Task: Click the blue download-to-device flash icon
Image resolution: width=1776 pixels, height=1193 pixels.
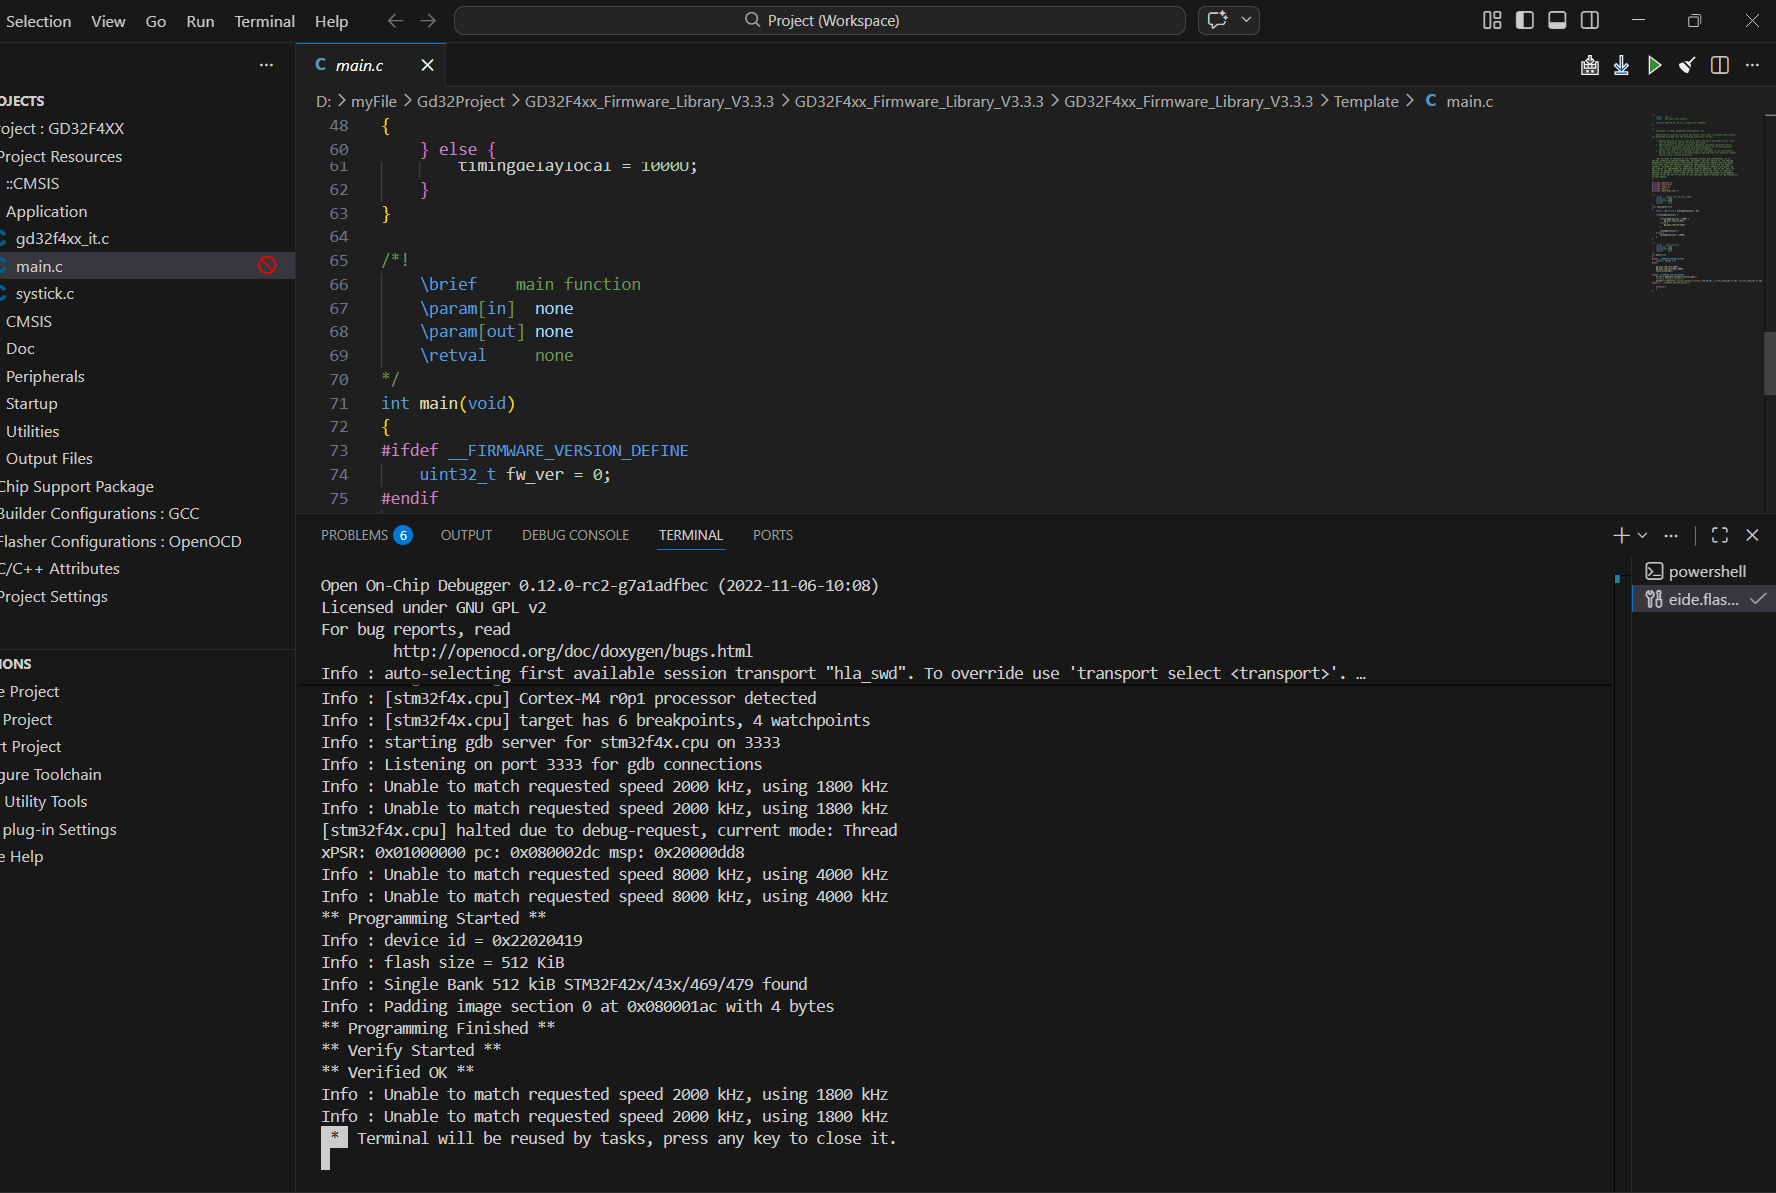Action: click(1621, 65)
